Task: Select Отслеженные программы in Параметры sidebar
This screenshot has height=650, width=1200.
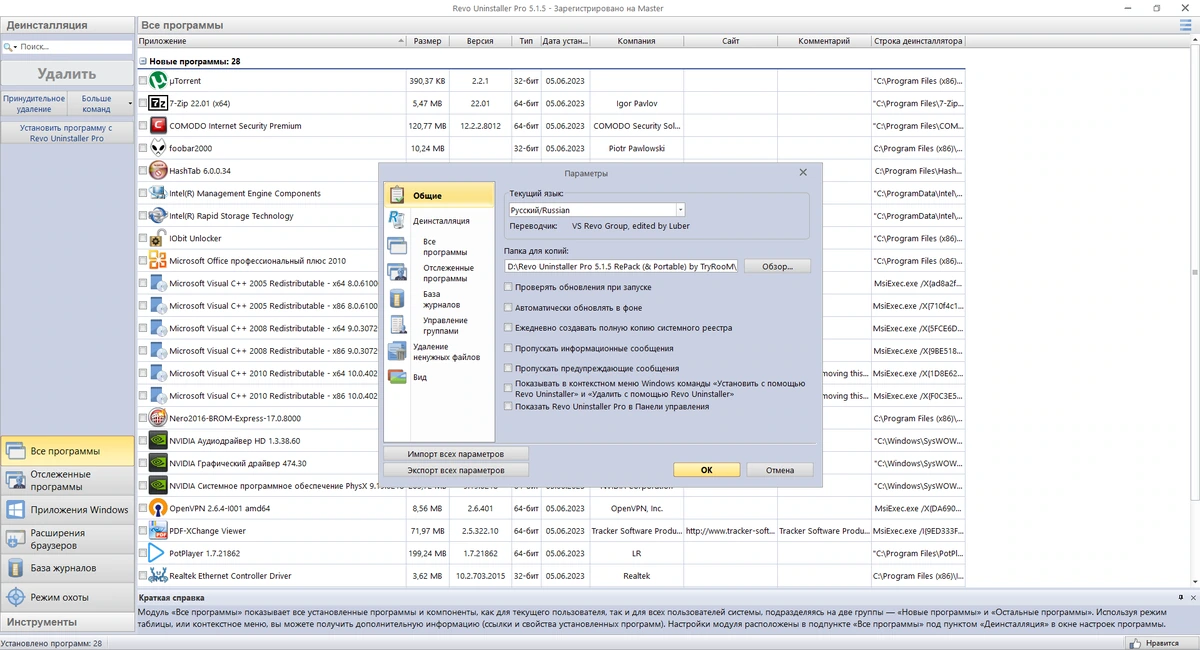Action: click(448, 273)
